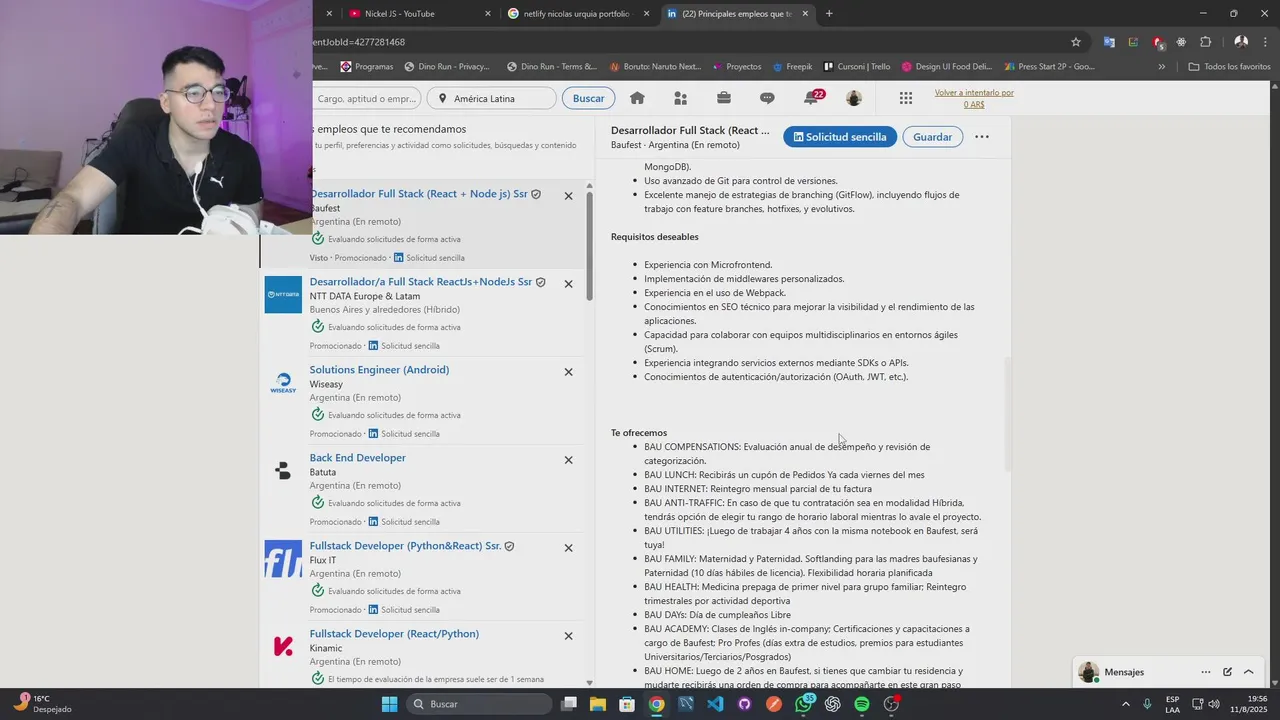1280x720 pixels.
Task: Open the Chrome three-dot menu
Action: [1264, 42]
